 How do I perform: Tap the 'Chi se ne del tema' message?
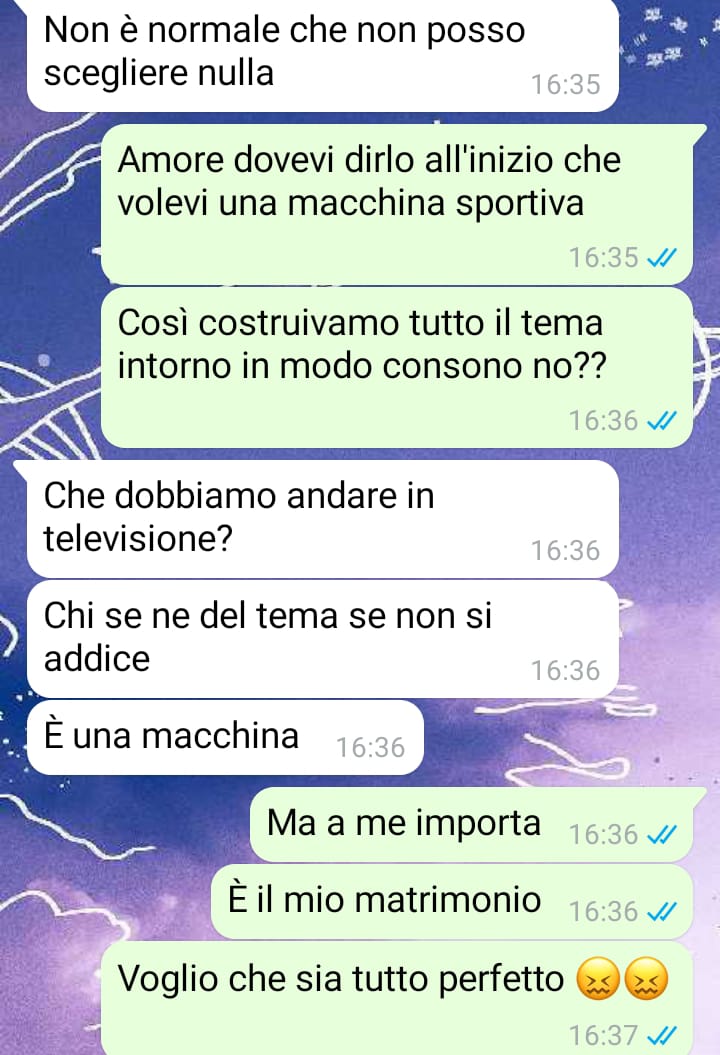(x=322, y=639)
